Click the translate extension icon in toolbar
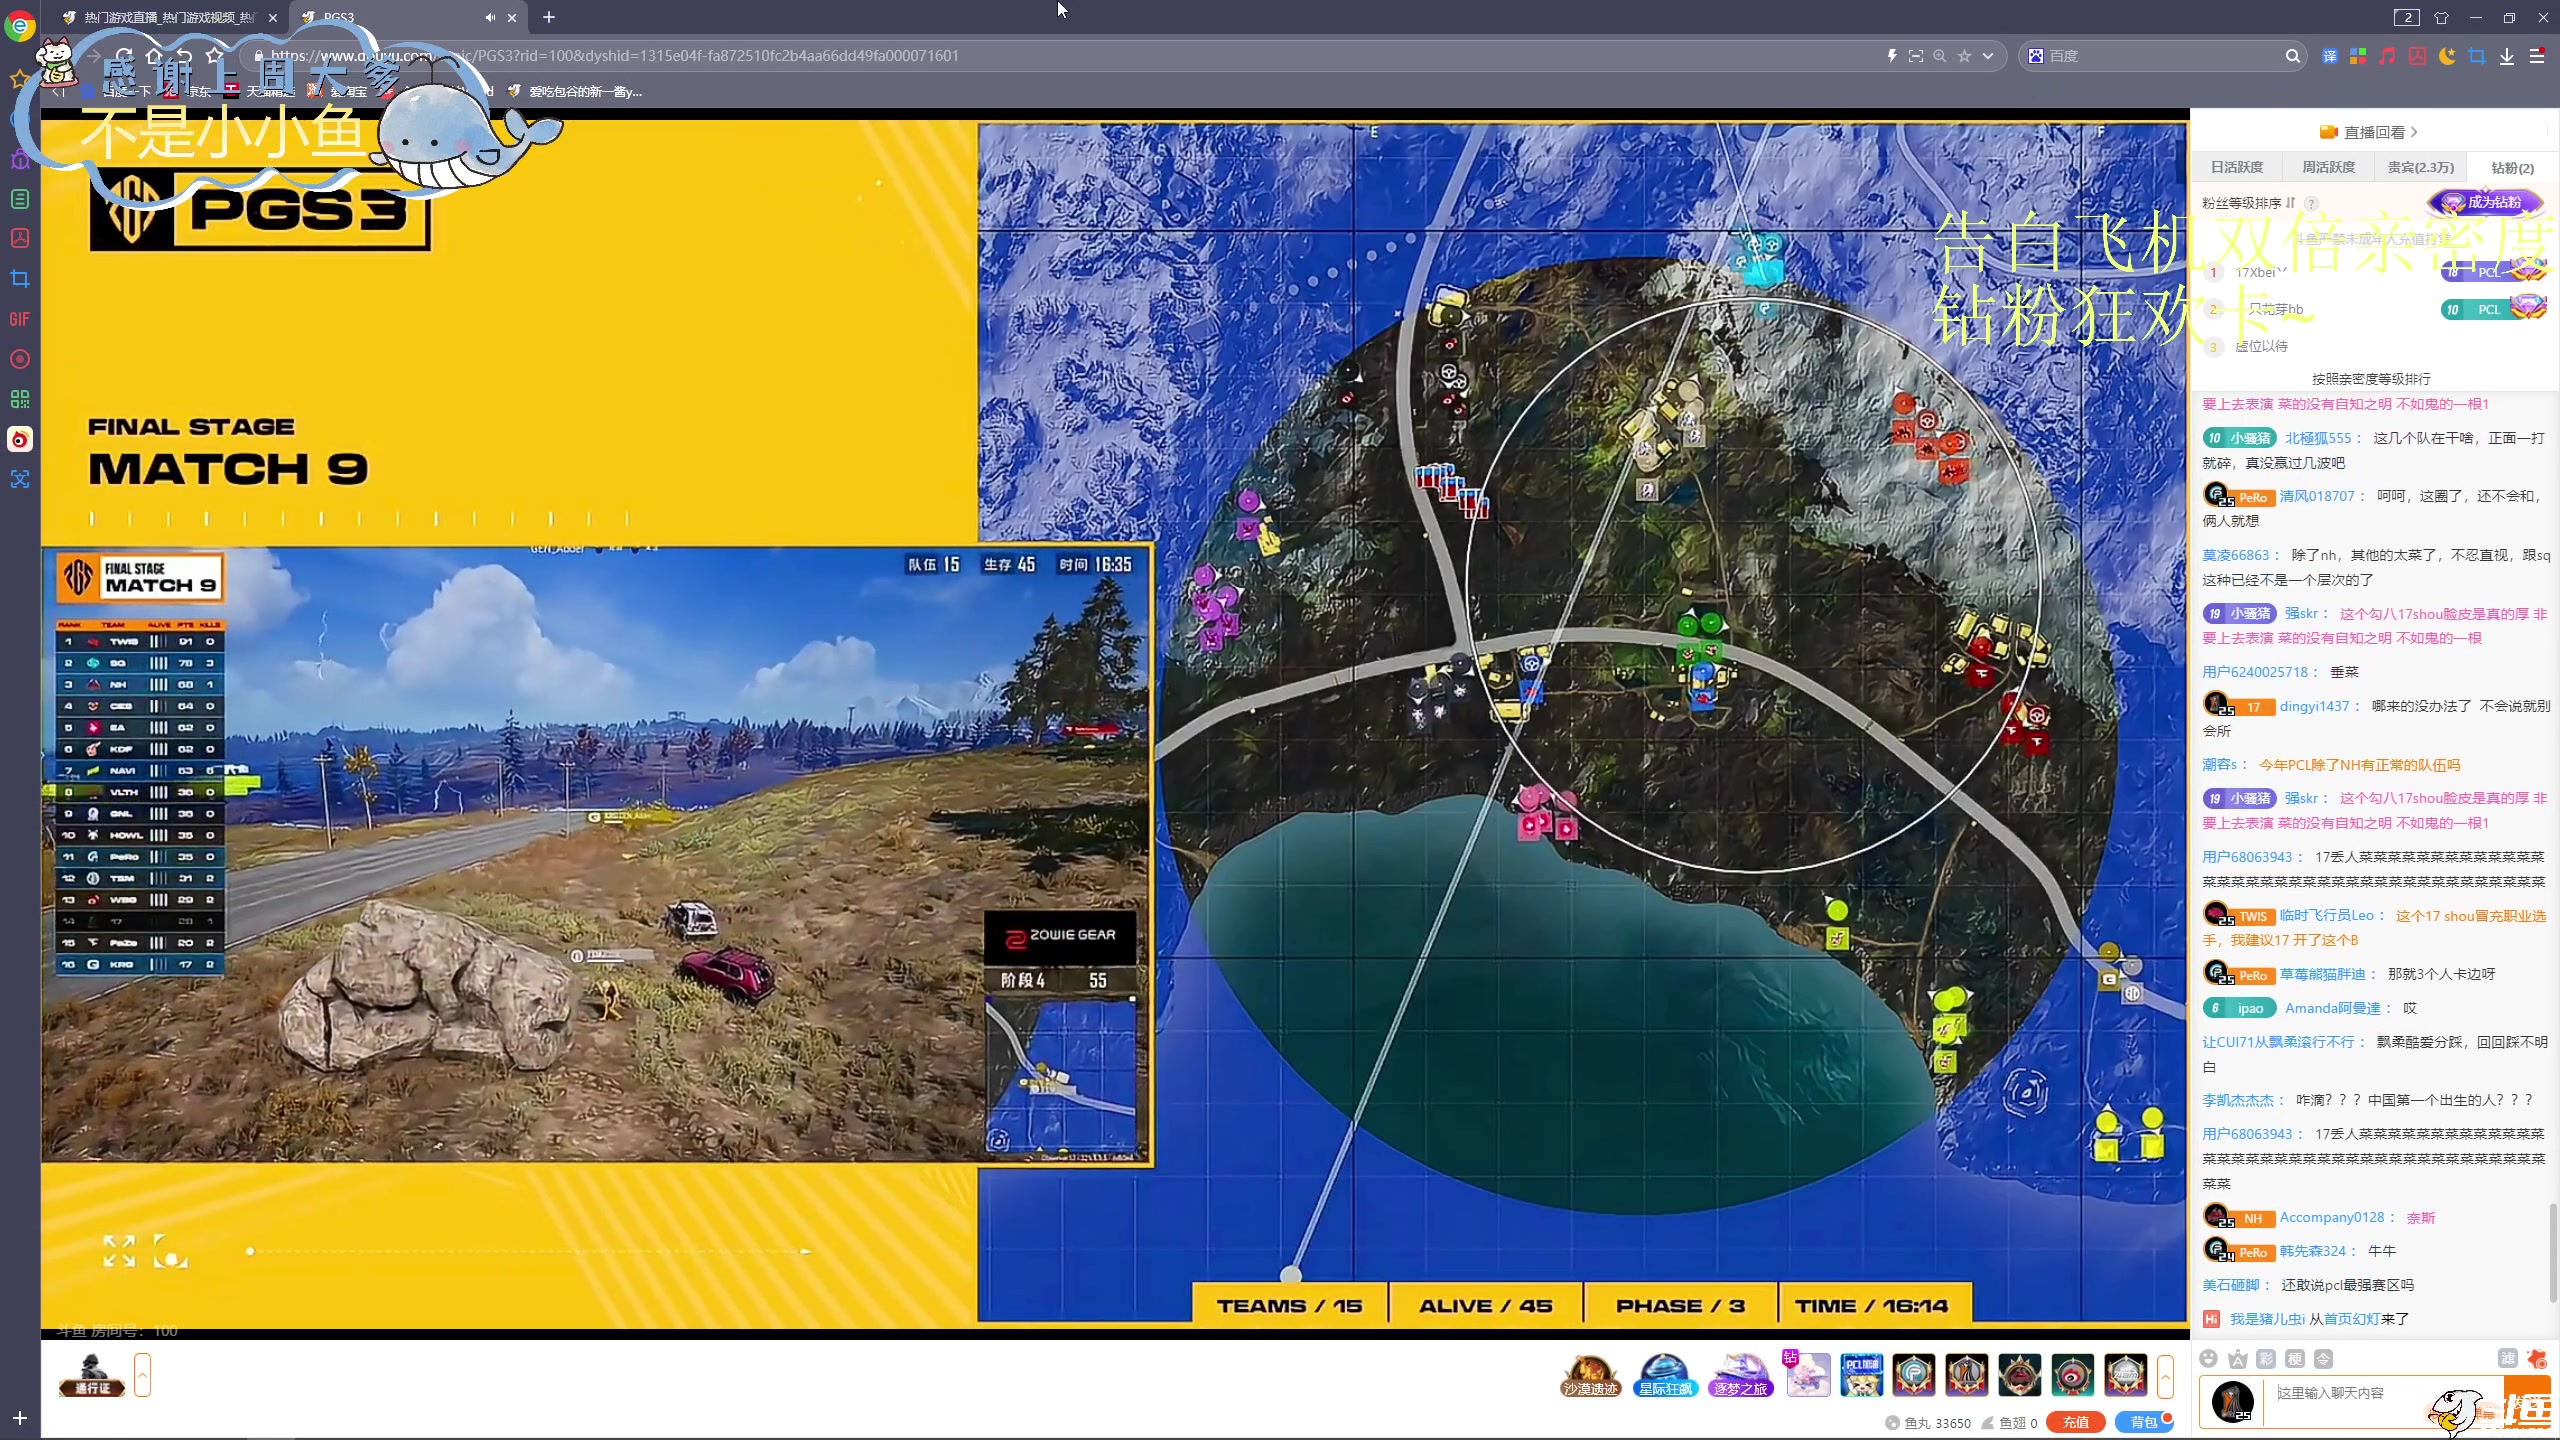The width and height of the screenshot is (2560, 1440). click(2330, 56)
